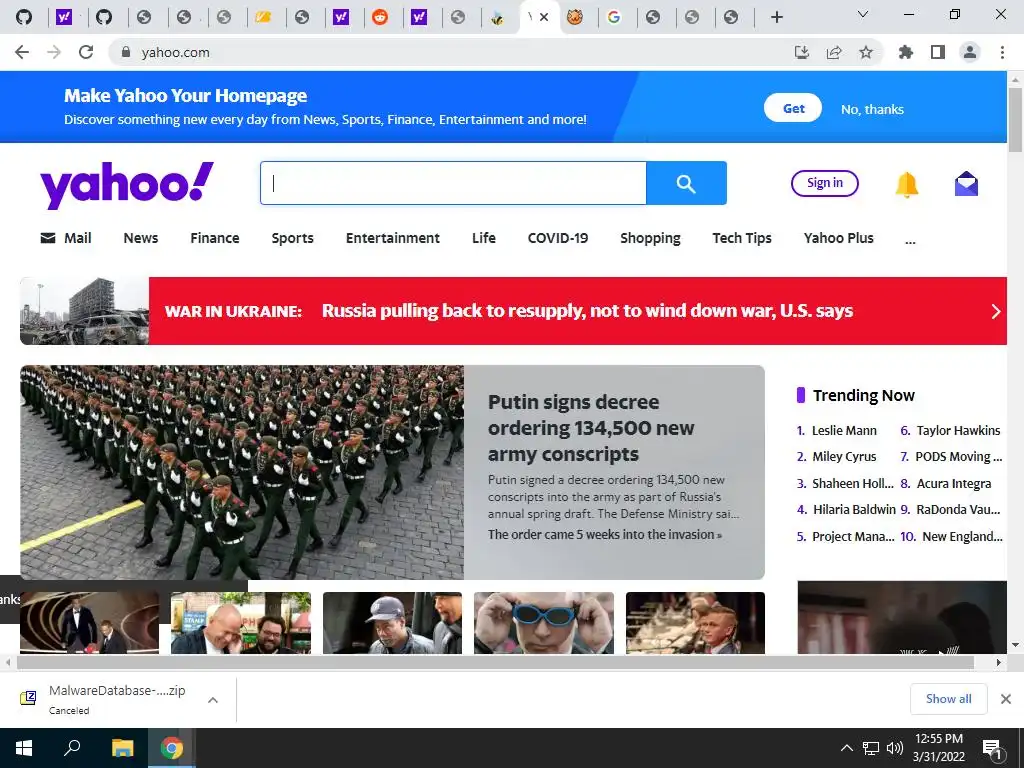The image size is (1024, 768).
Task: Open the Putin signs decree headline
Action: 591,428
